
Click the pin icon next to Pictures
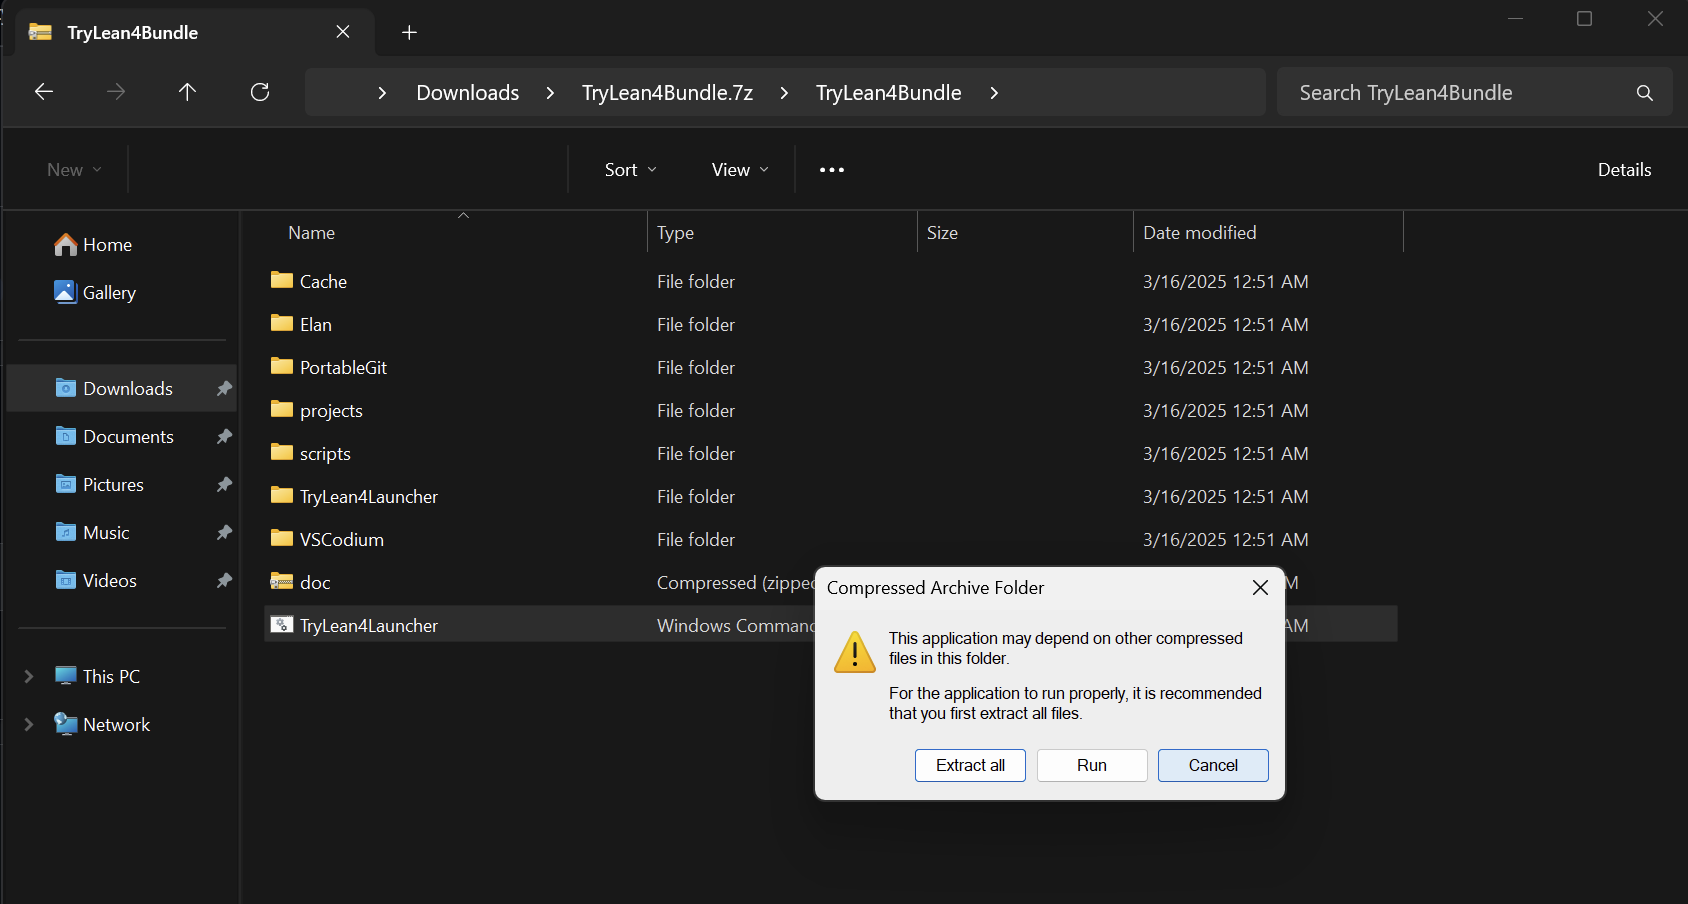pos(224,484)
